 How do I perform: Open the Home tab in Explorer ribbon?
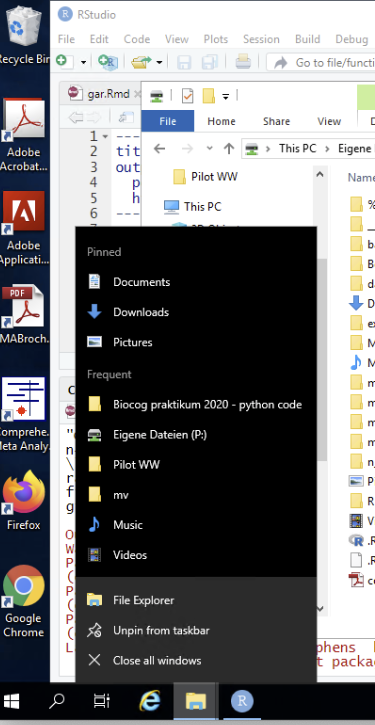point(221,121)
